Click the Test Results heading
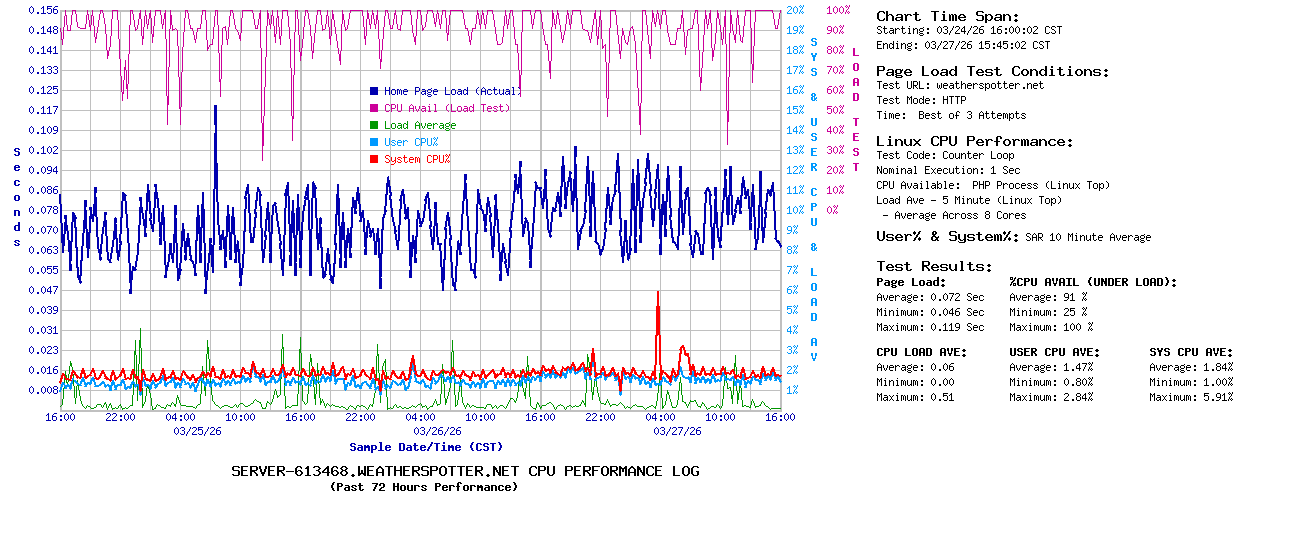 tap(934, 266)
